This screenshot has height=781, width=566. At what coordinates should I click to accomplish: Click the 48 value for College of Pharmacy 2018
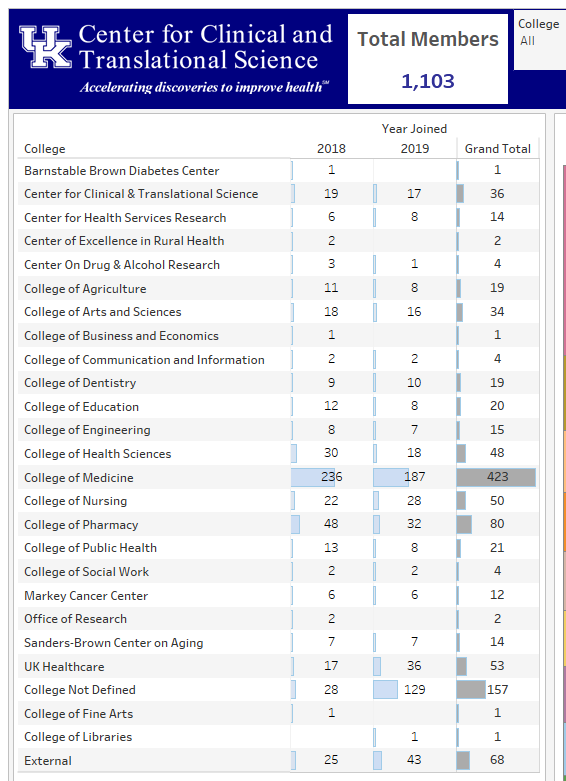(x=331, y=524)
